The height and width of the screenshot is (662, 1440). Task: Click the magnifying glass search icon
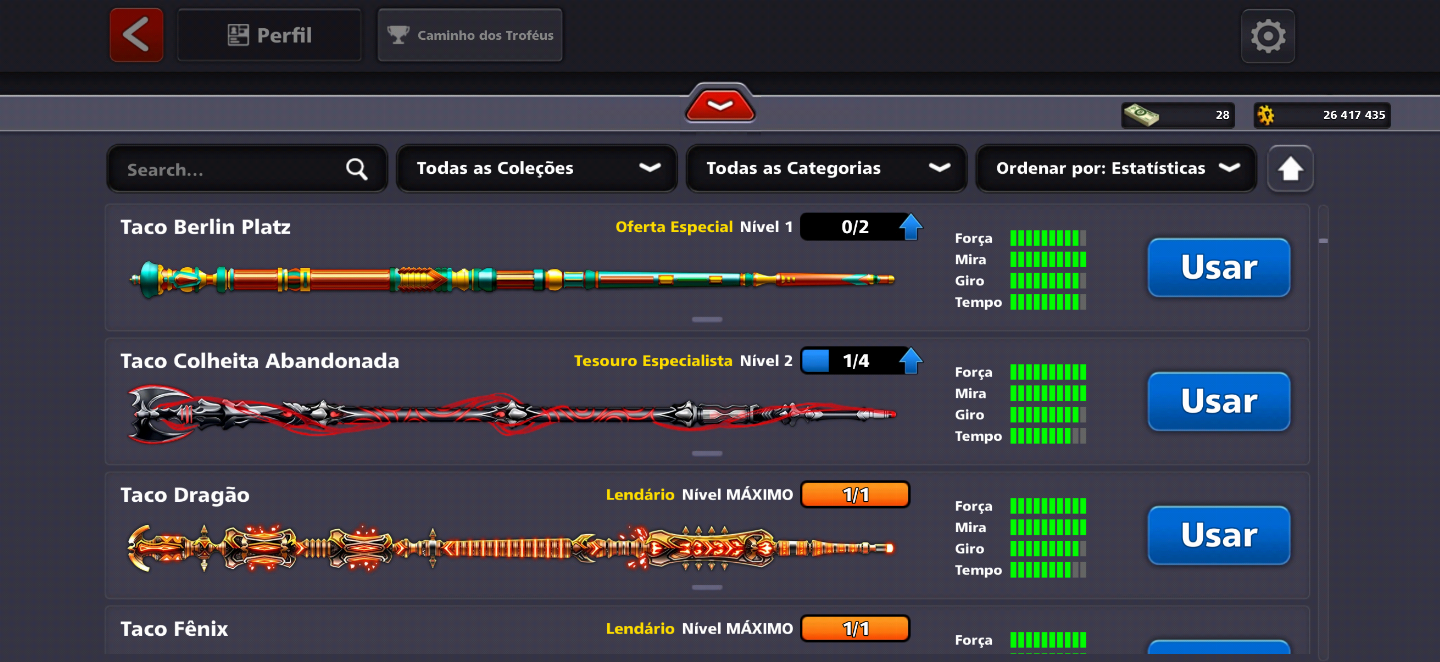pyautogui.click(x=357, y=169)
